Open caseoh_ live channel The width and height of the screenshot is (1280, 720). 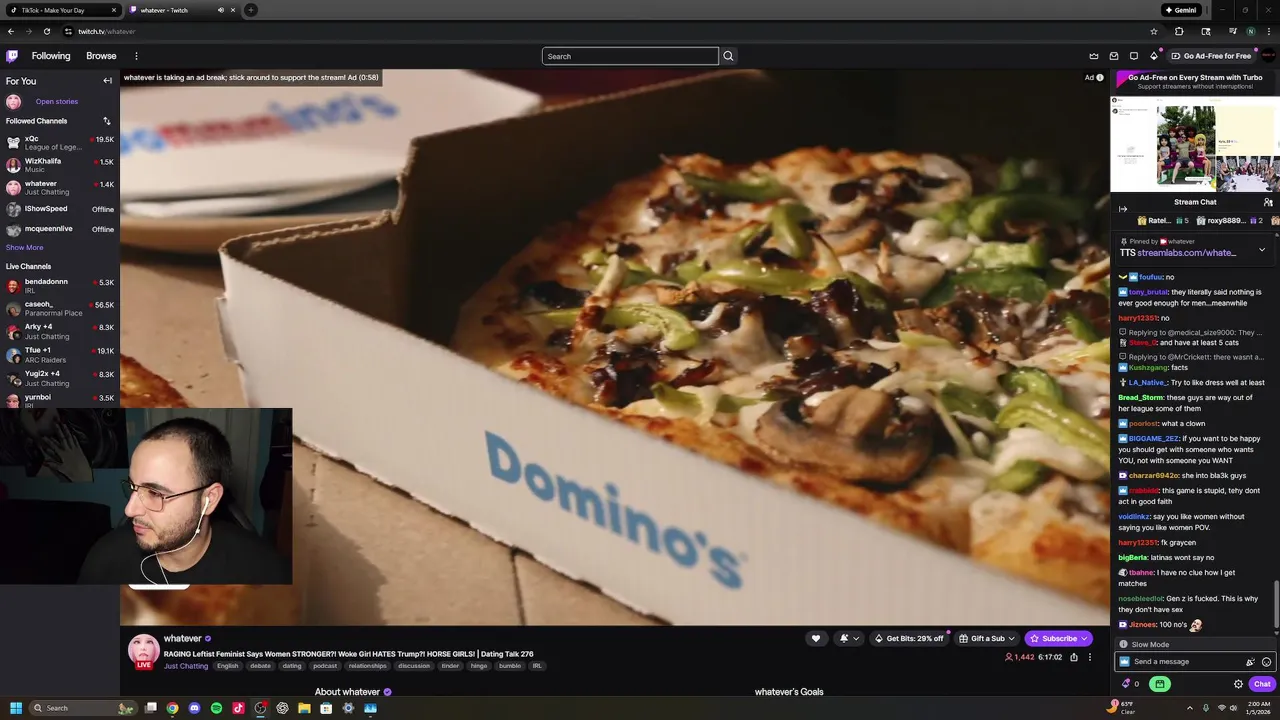click(x=60, y=308)
